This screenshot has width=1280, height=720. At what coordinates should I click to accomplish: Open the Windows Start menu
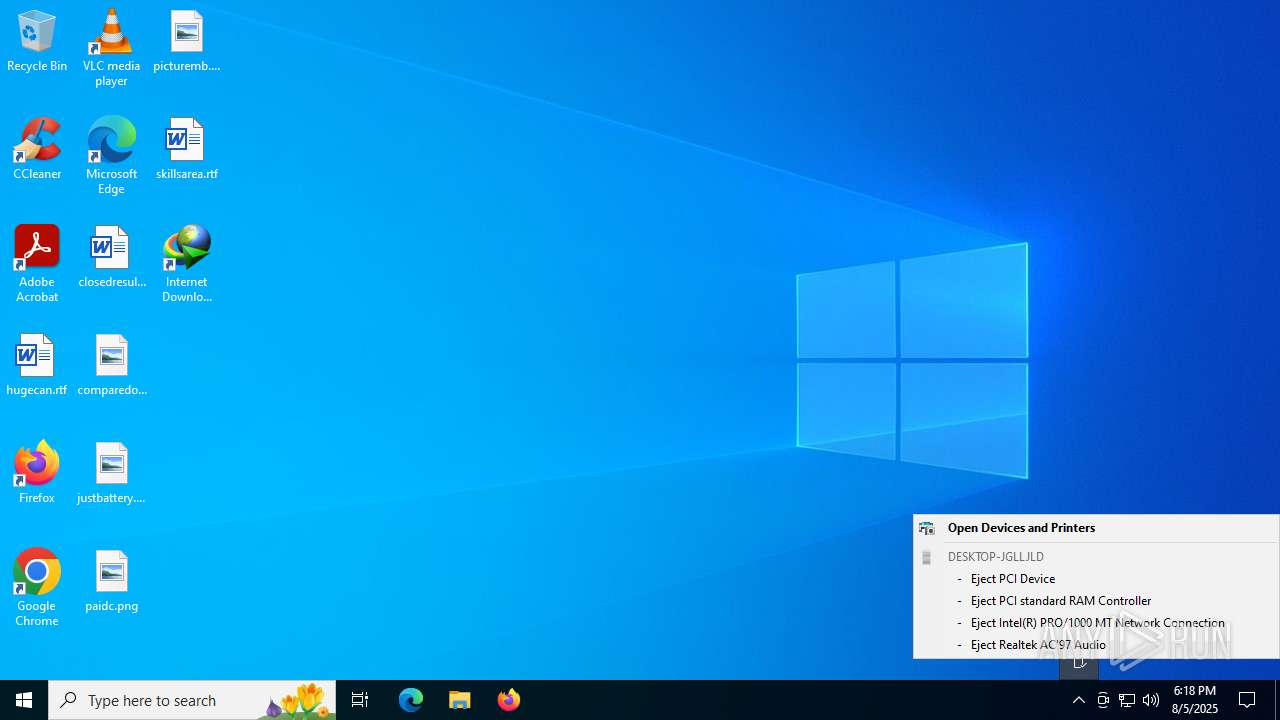pos(24,700)
